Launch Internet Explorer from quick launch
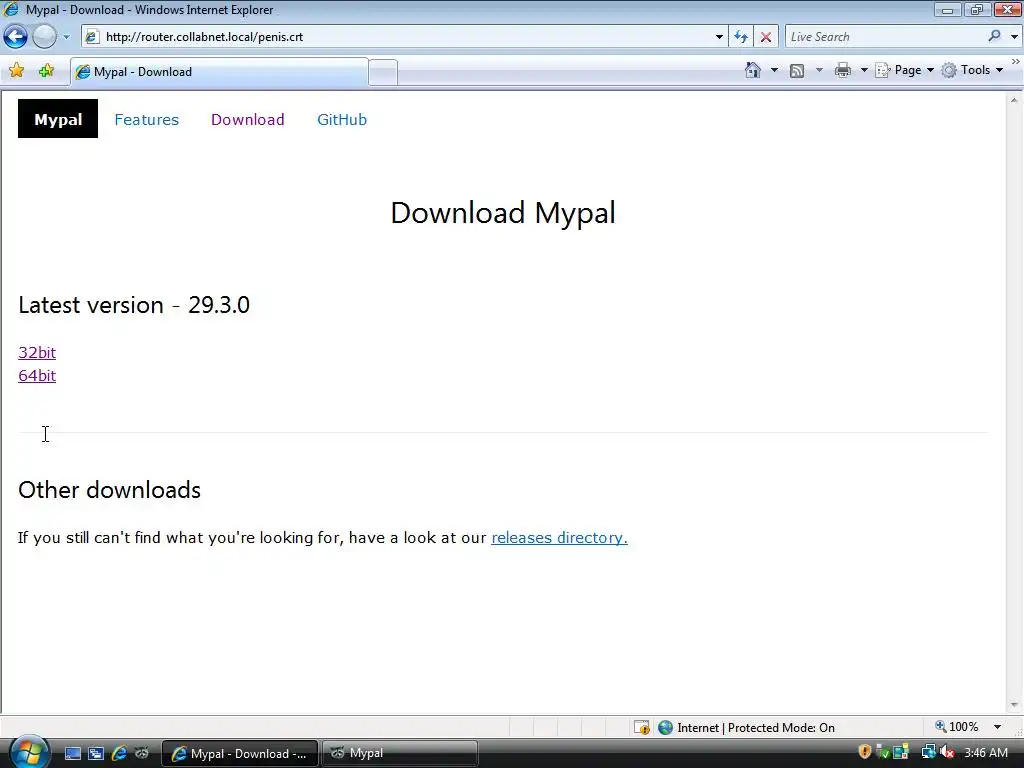This screenshot has height=768, width=1024. pos(119,754)
